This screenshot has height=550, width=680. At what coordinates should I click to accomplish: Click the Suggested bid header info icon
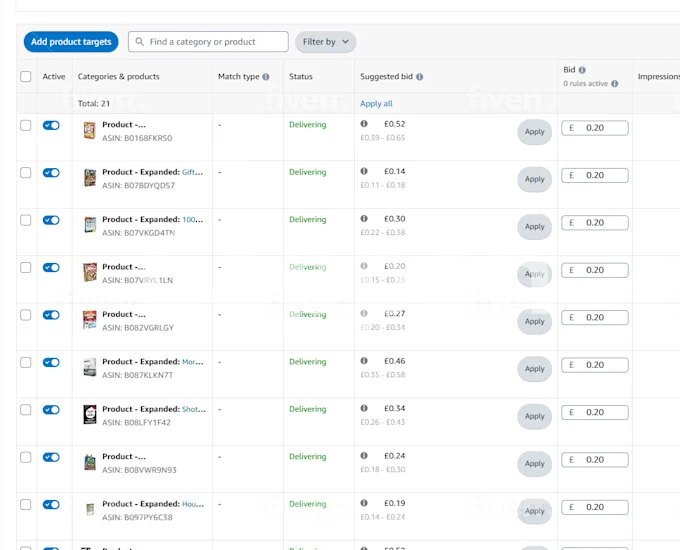(419, 77)
